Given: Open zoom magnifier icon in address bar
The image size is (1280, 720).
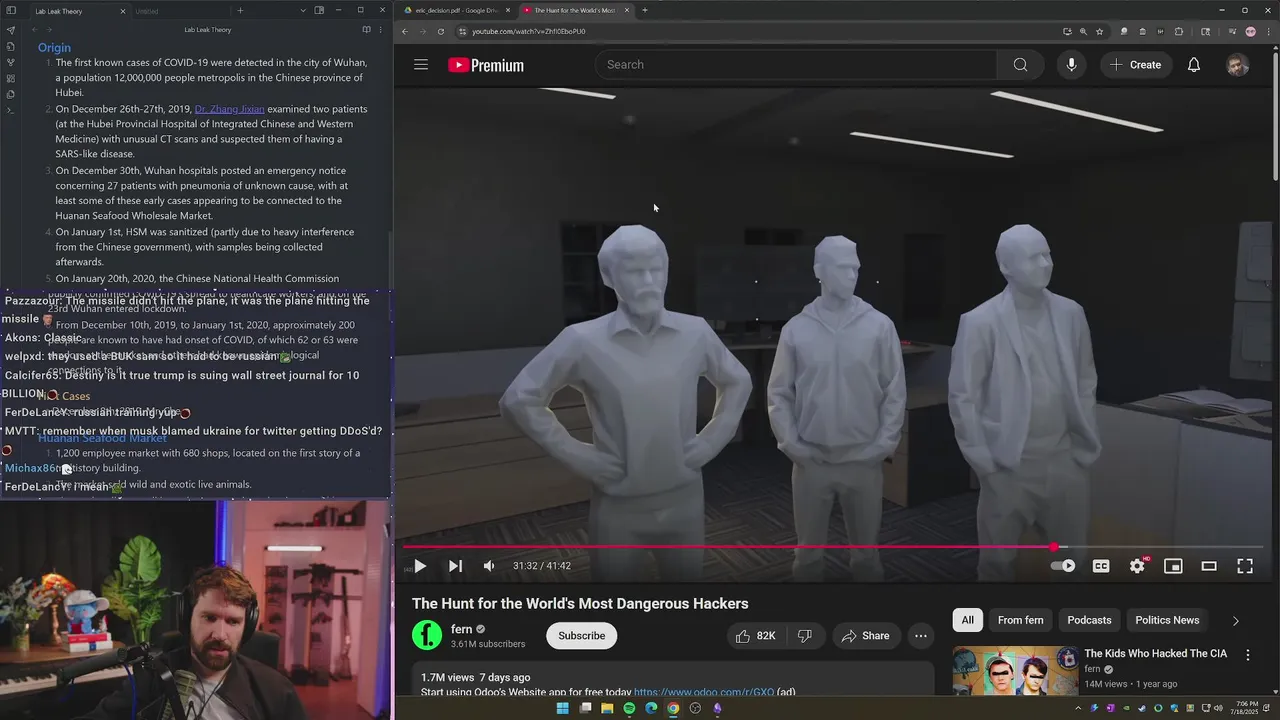Looking at the screenshot, I should point(1083,31).
